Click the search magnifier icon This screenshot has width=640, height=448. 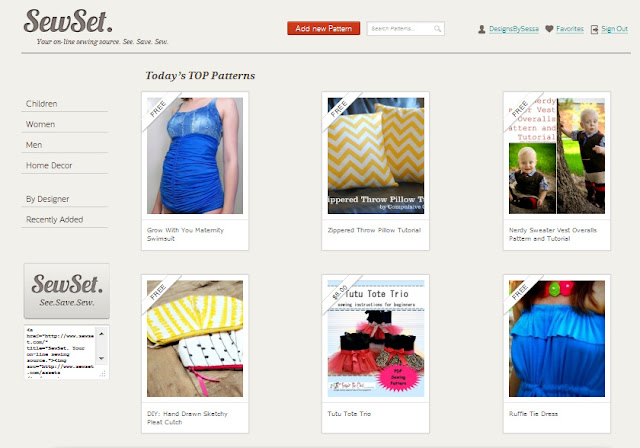[x=437, y=29]
